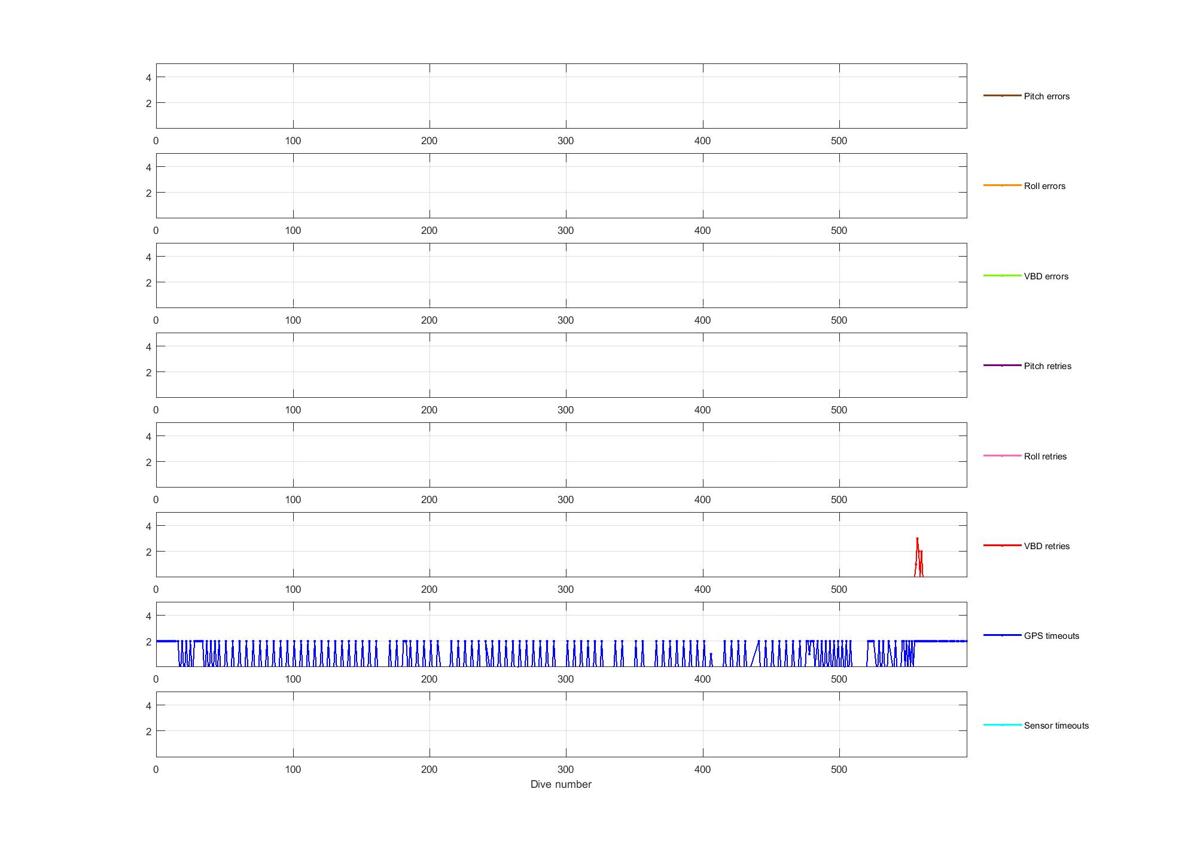
Task: Click the y-axis 4 tick of Roll retries plot
Action: point(147,436)
